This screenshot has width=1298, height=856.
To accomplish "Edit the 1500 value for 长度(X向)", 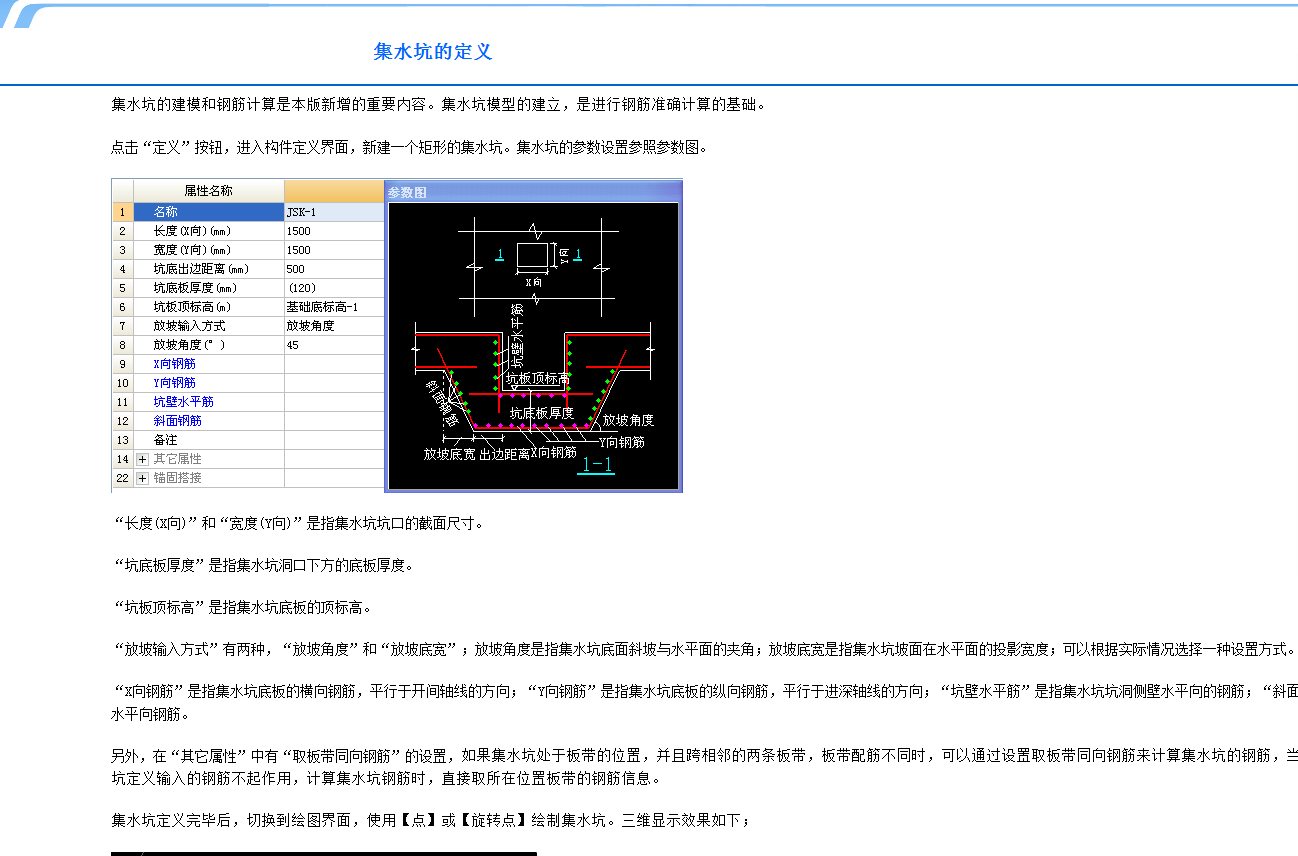I will [x=334, y=231].
